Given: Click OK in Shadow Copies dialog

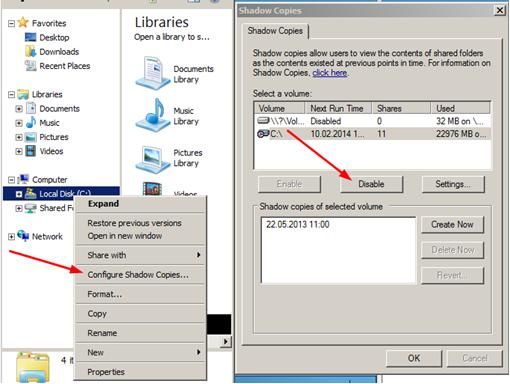Looking at the screenshot, I should click(414, 358).
